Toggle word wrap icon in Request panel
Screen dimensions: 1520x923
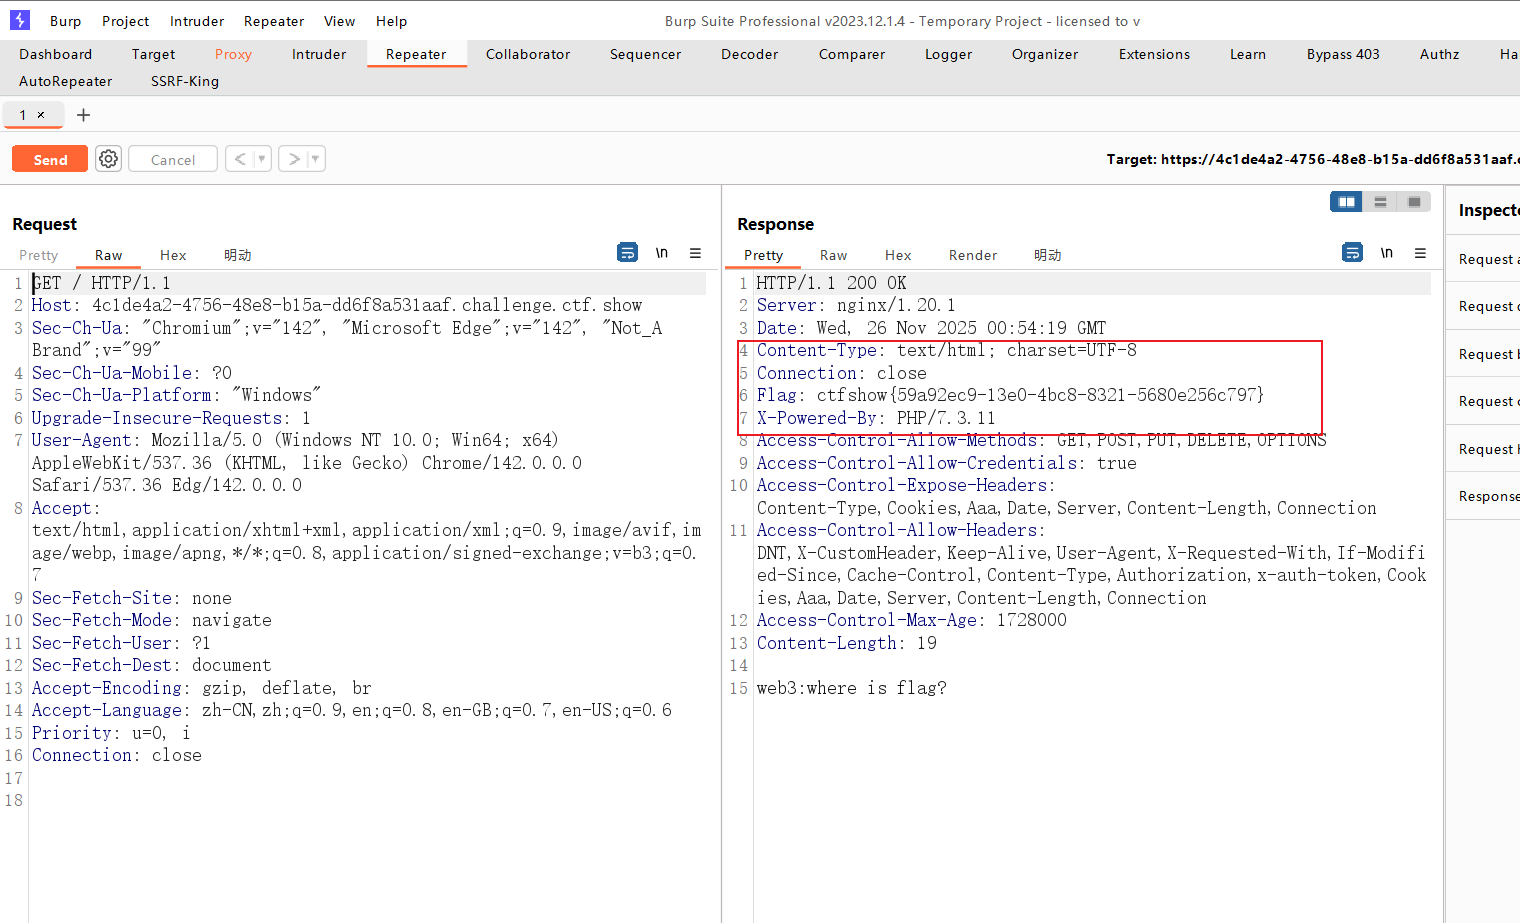628,253
